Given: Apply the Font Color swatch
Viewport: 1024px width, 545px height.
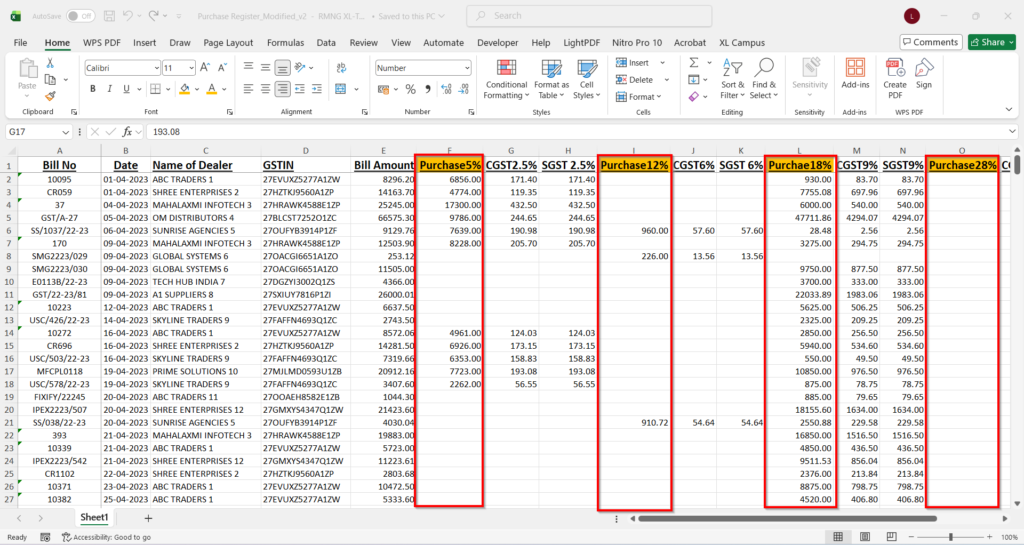Looking at the screenshot, I should [x=212, y=89].
